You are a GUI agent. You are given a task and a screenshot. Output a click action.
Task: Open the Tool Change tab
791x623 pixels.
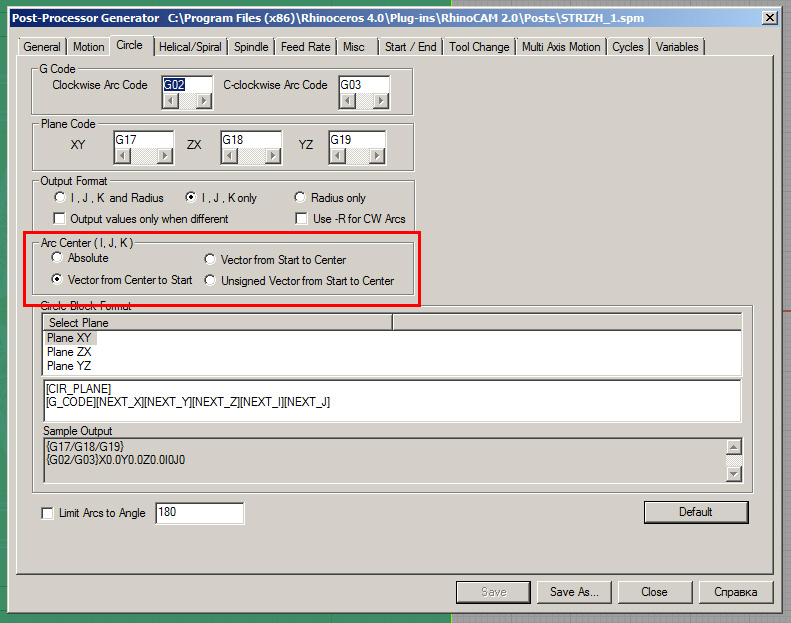click(x=479, y=47)
